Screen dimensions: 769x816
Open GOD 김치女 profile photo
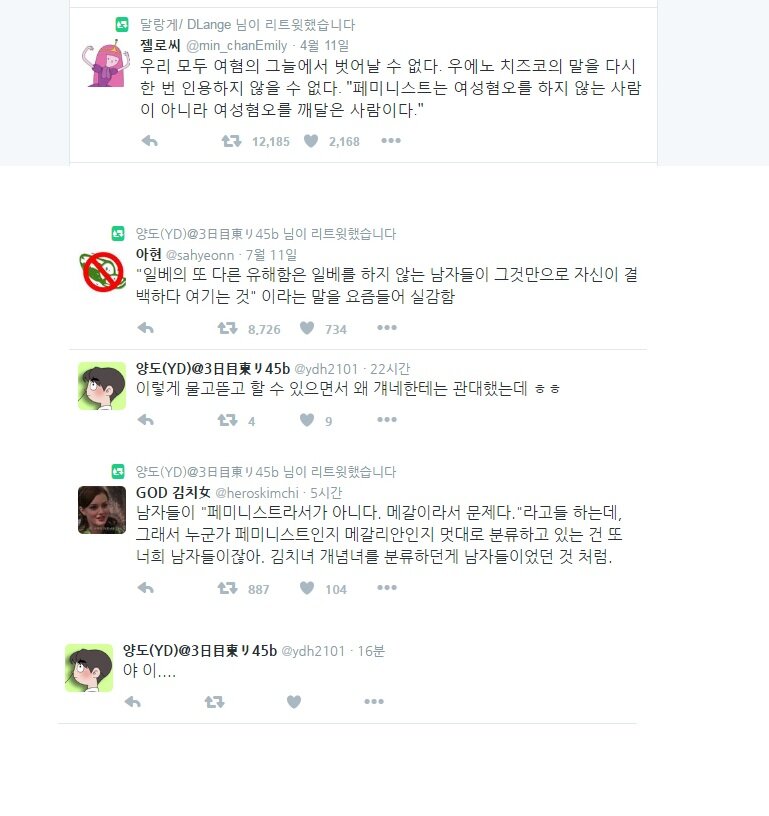coord(102,510)
